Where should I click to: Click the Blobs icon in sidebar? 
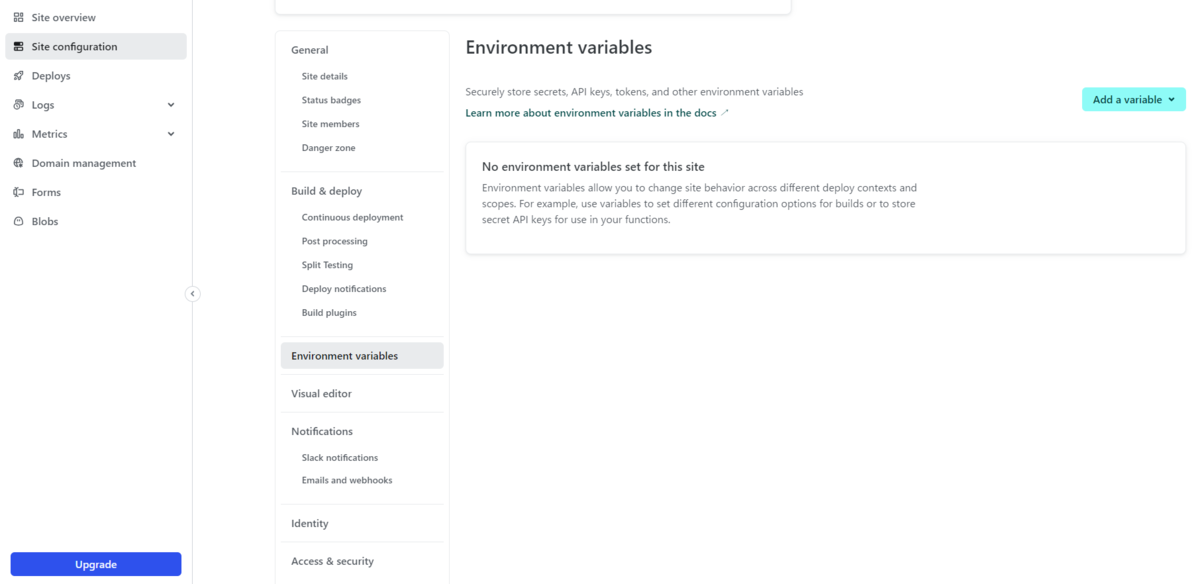[18, 221]
